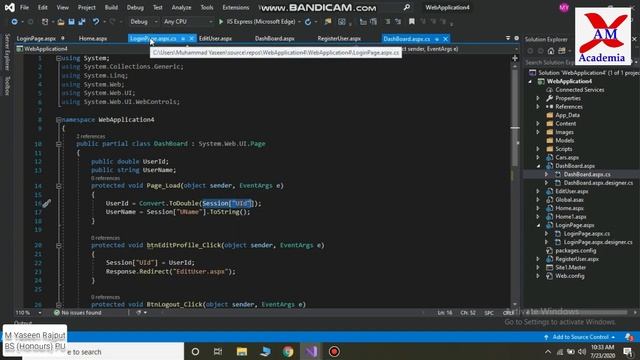640x360 pixels.
Task: Click the Redo toolbar icon
Action: [x=113, y=22]
